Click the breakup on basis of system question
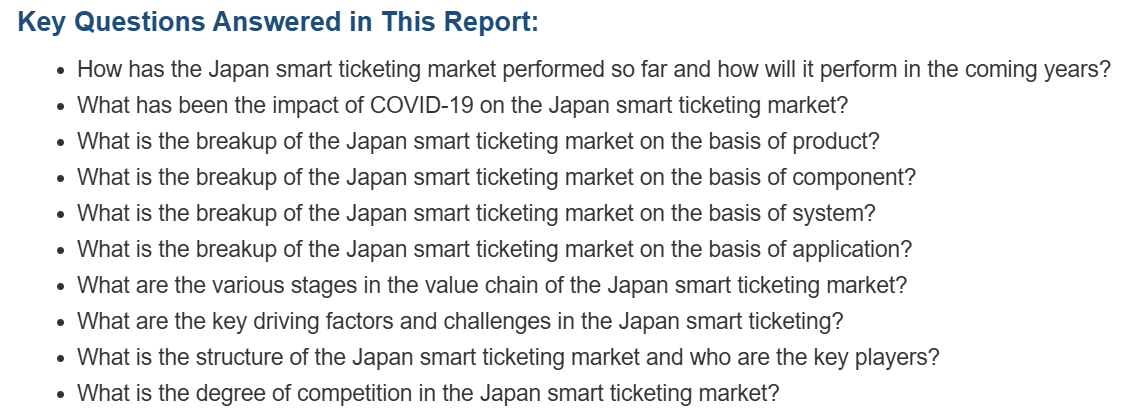 pos(476,213)
